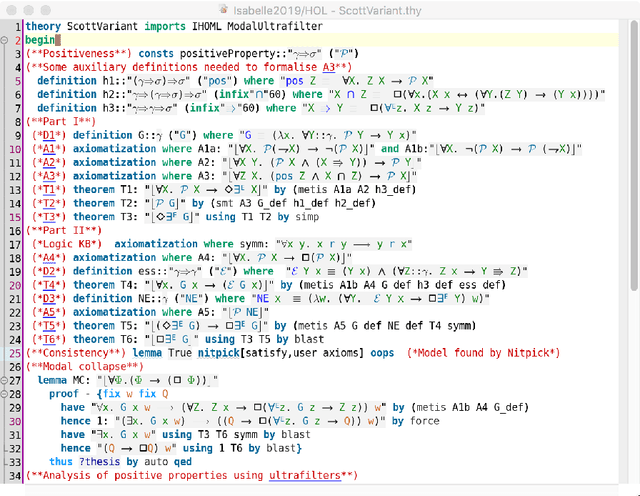Image resolution: width=640 pixels, height=496 pixels.
Task: Click 'theorem' keyword of T6 on line 25
Action: pos(95,338)
